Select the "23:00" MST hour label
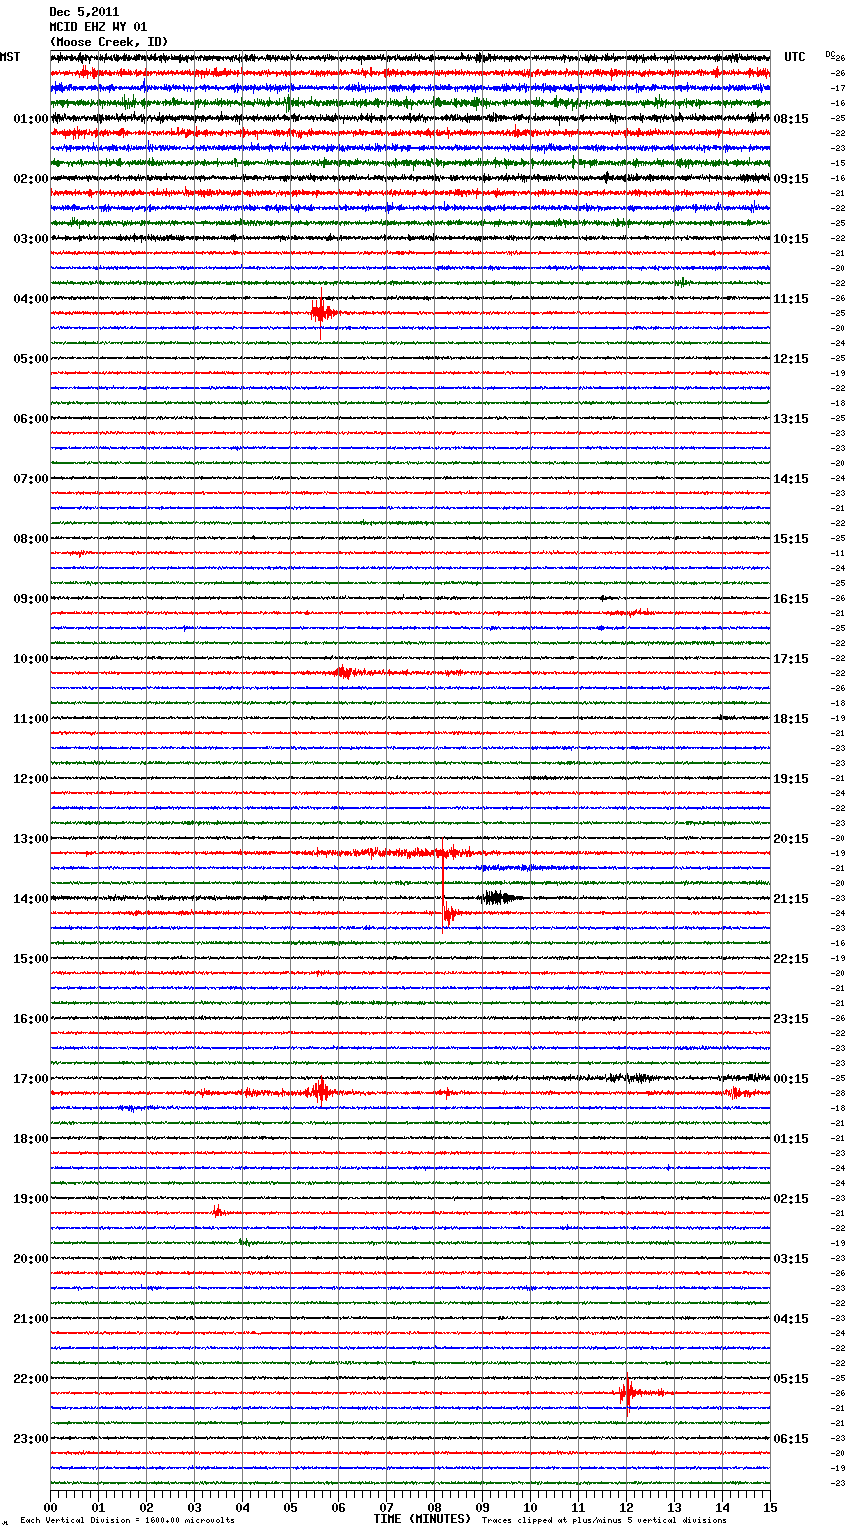This screenshot has width=850, height=1534. (x=31, y=1439)
